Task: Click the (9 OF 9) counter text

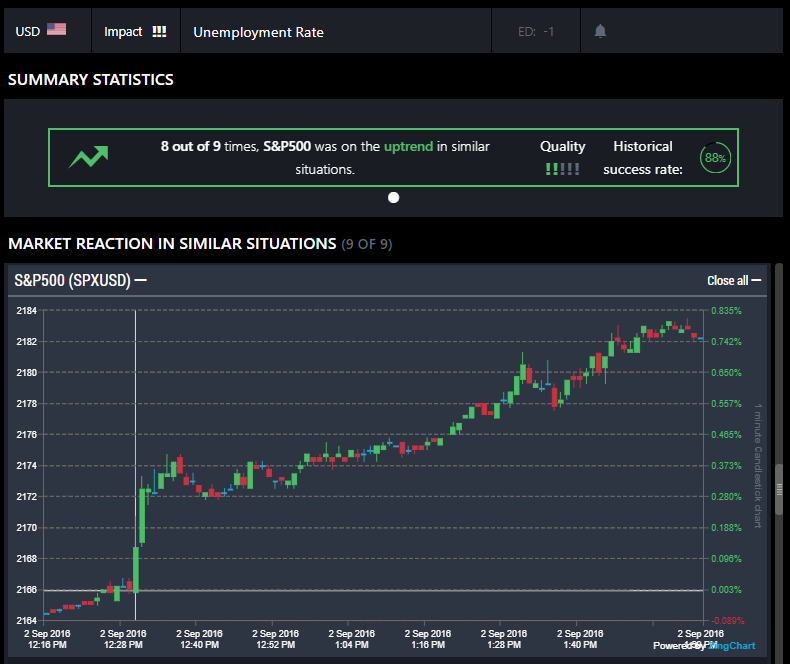Action: [x=366, y=244]
